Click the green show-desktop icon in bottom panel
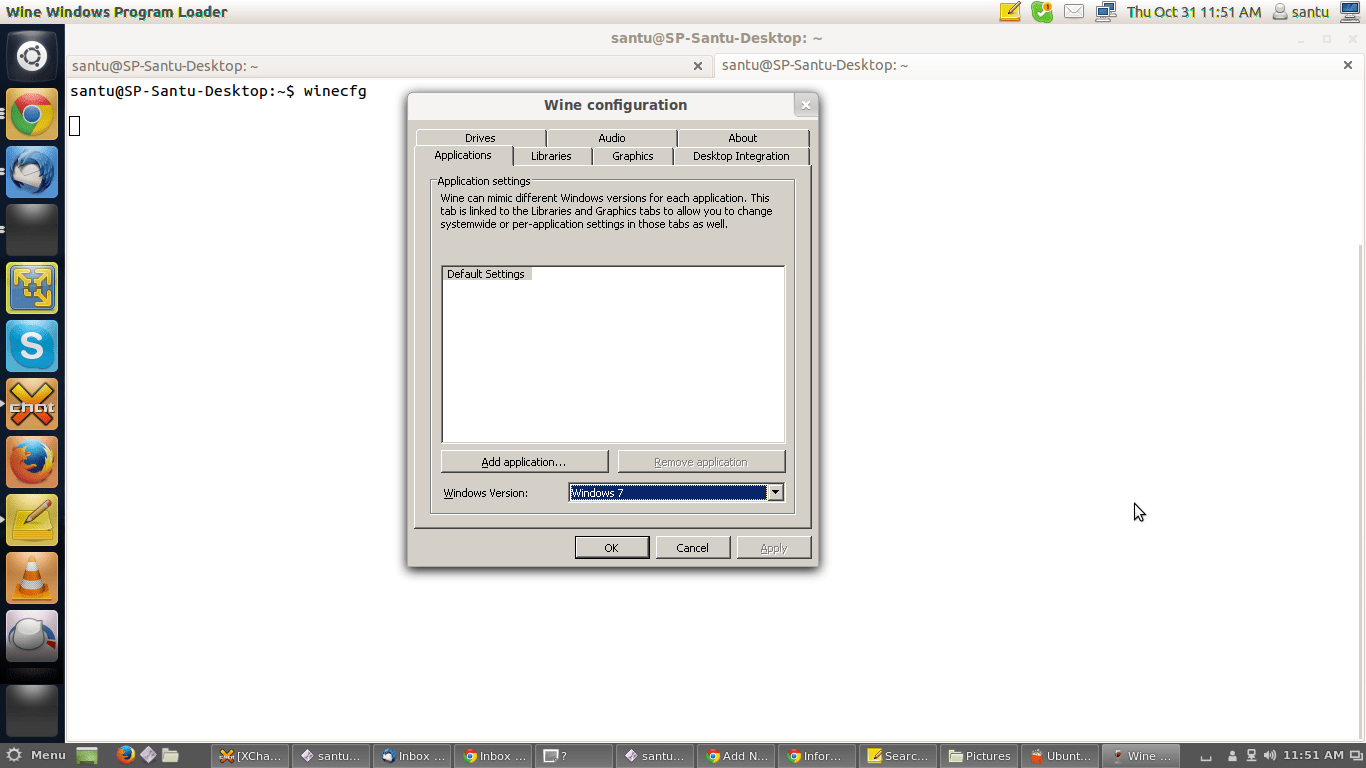This screenshot has height=768, width=1366. pyautogui.click(x=87, y=756)
